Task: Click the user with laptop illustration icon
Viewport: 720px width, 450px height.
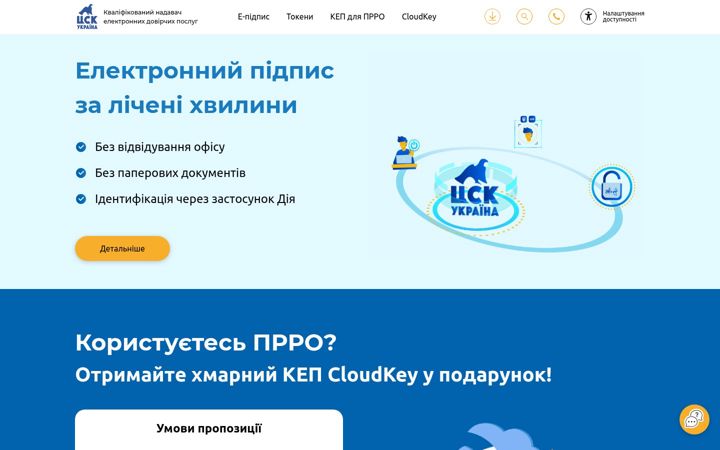Action: pyautogui.click(x=405, y=152)
